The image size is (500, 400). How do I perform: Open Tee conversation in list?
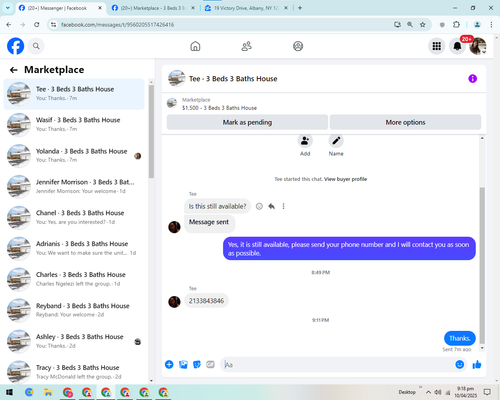pos(74,94)
